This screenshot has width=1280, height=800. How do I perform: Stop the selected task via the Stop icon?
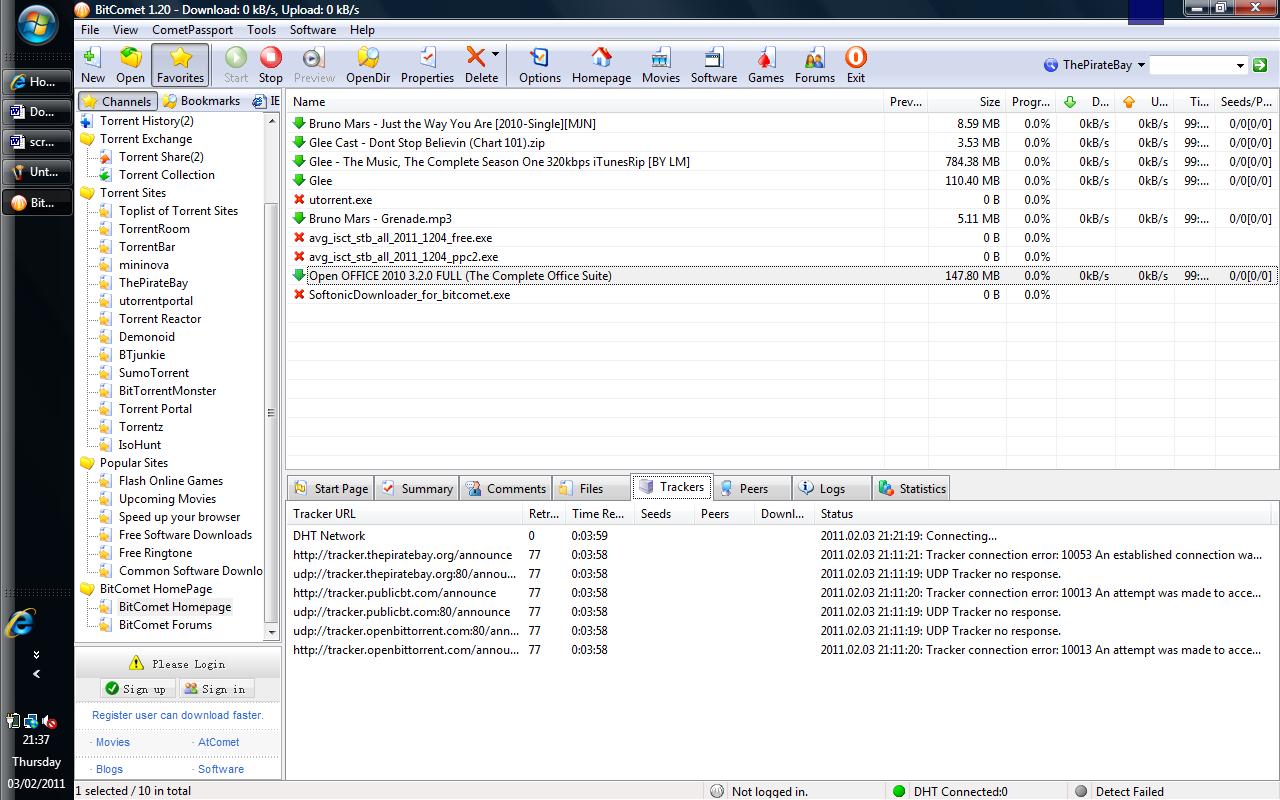pos(271,65)
